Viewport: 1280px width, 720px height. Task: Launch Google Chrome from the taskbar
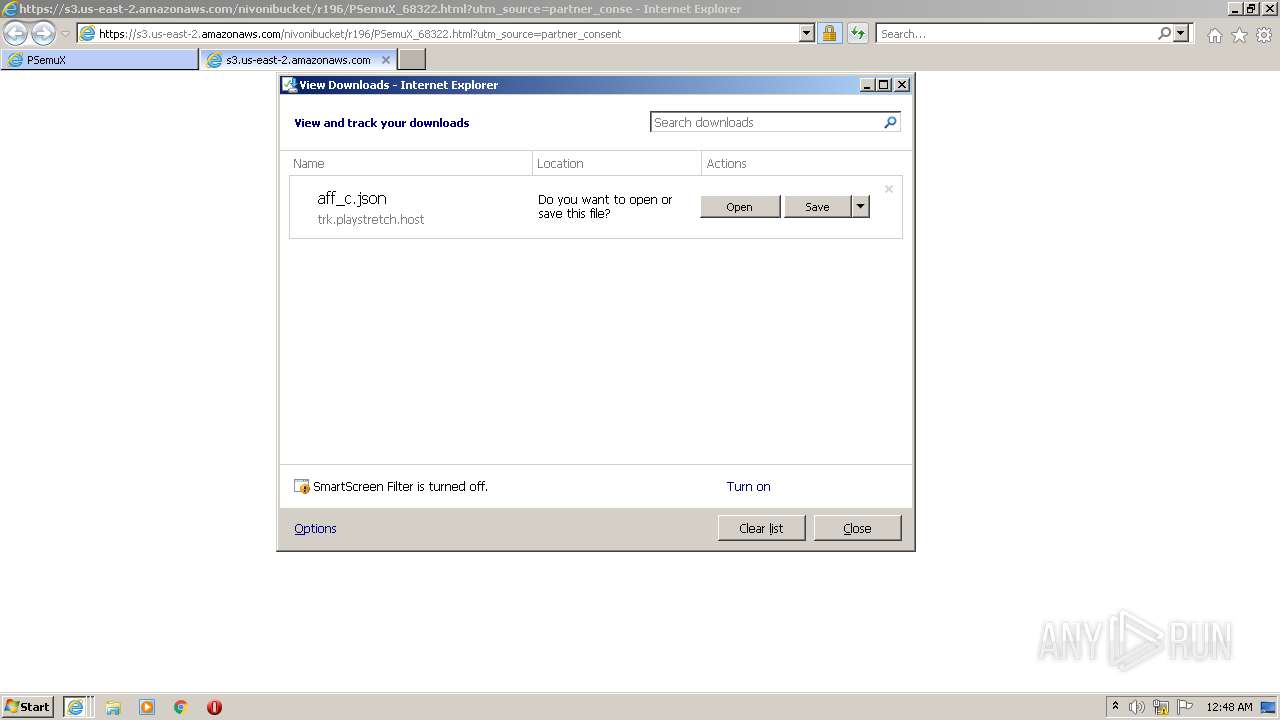click(x=181, y=707)
